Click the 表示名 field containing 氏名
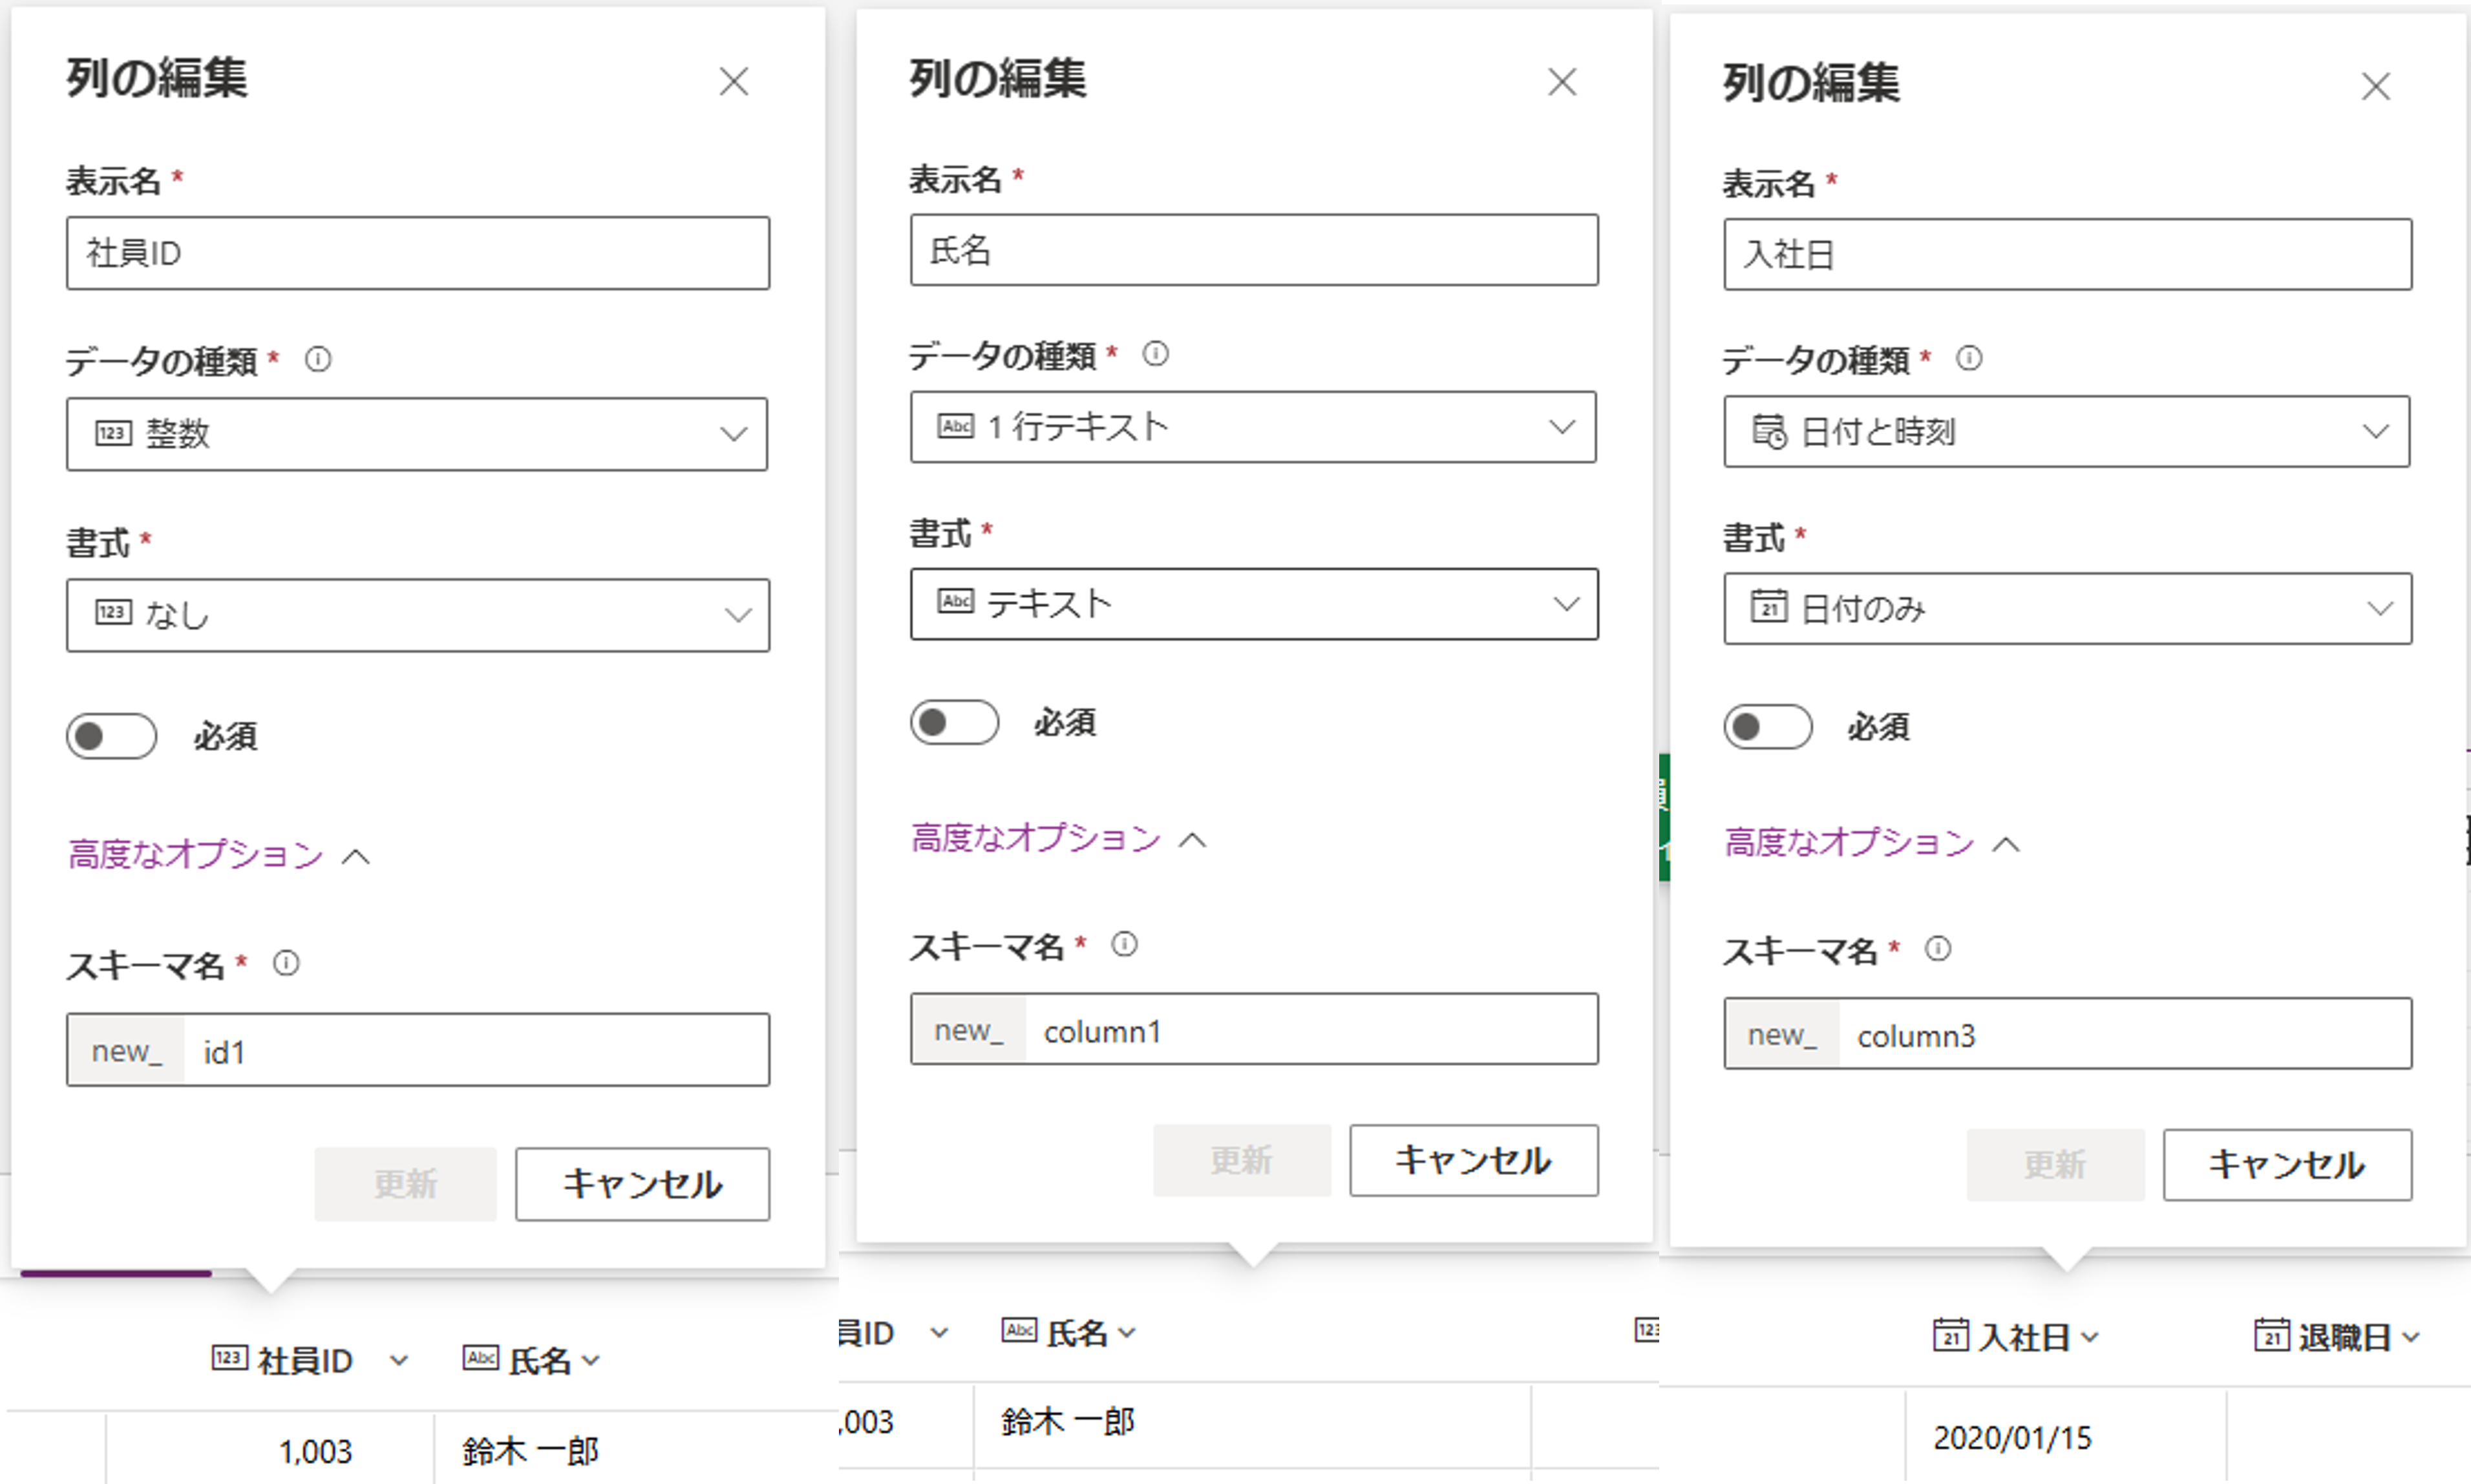Viewport: 2471px width, 1484px height. [x=1254, y=249]
